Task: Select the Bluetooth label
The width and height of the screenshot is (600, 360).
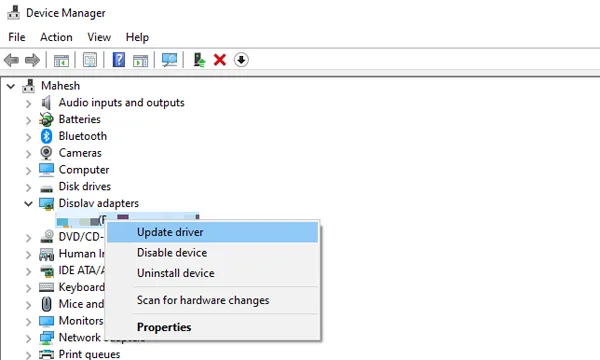Action: point(83,136)
